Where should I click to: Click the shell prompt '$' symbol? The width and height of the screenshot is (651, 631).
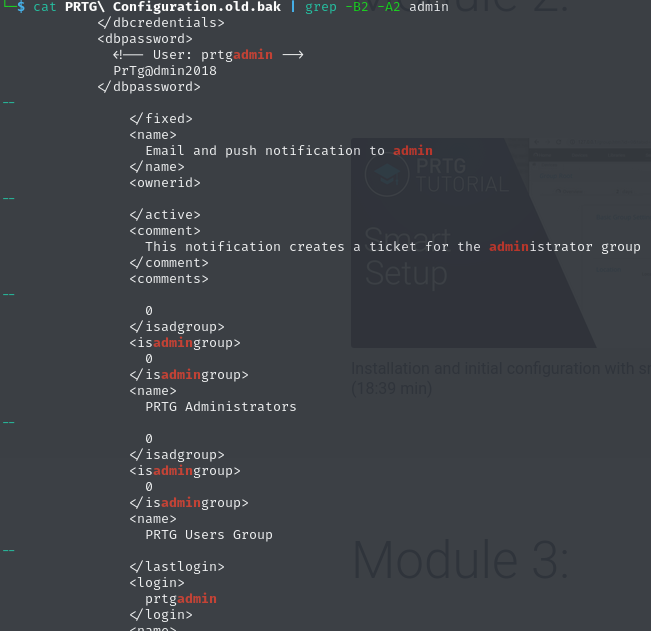21,7
